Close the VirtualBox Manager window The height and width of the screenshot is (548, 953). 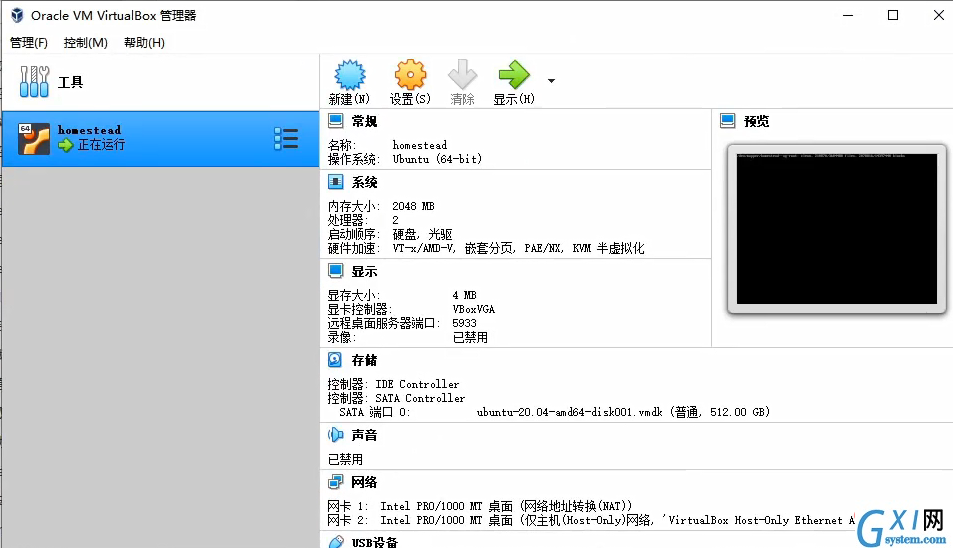(x=938, y=15)
